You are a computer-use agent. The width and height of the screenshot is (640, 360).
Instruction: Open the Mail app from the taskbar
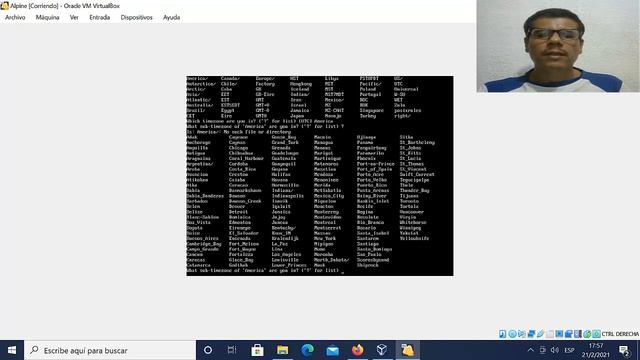point(332,350)
